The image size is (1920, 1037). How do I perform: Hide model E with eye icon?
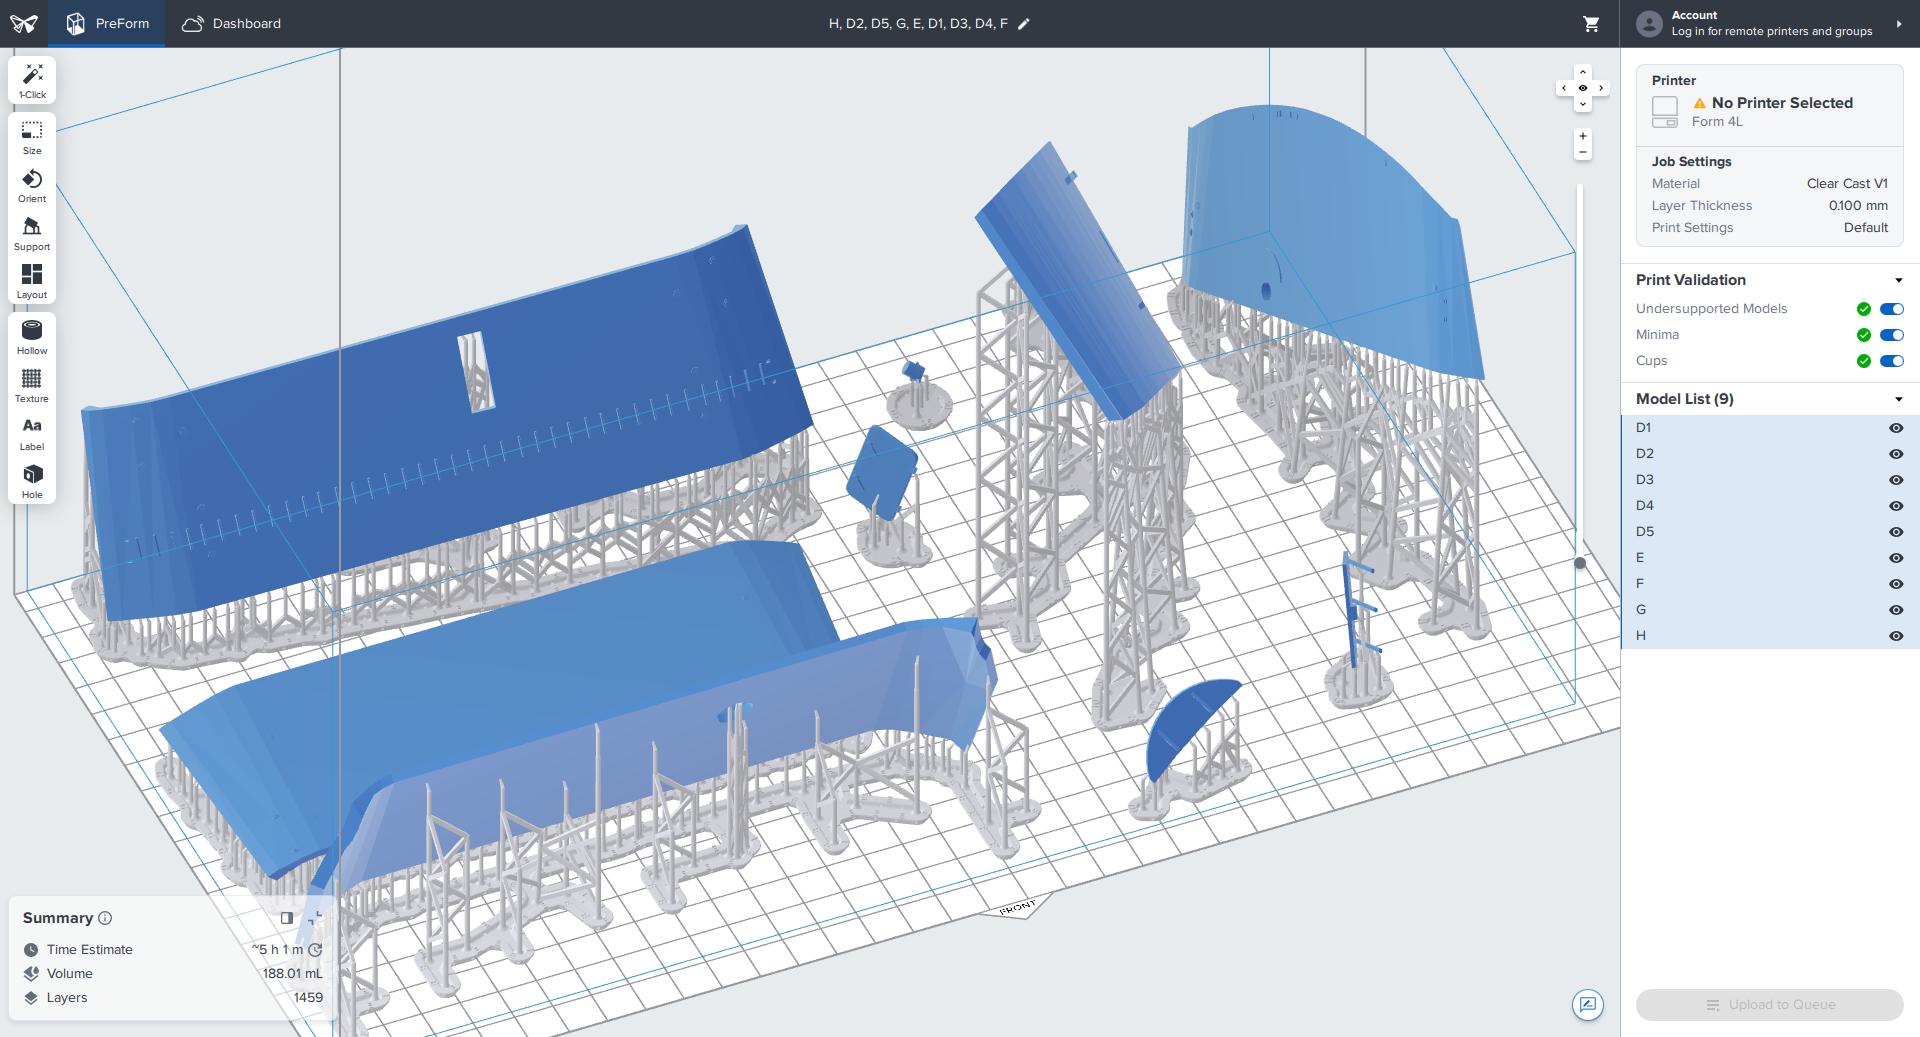(1895, 558)
